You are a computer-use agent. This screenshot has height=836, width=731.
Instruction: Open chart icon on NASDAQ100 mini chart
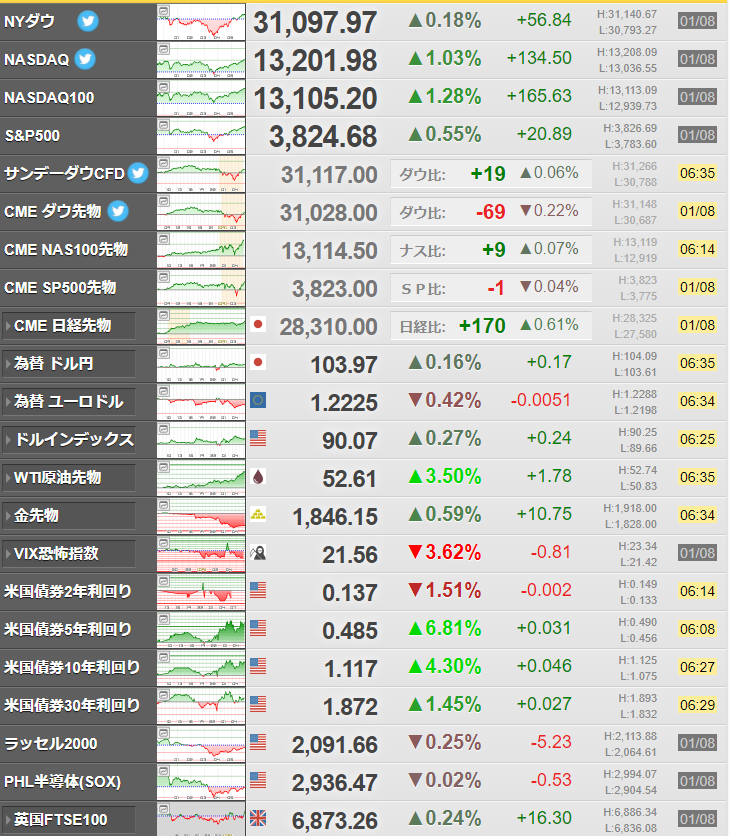[164, 87]
